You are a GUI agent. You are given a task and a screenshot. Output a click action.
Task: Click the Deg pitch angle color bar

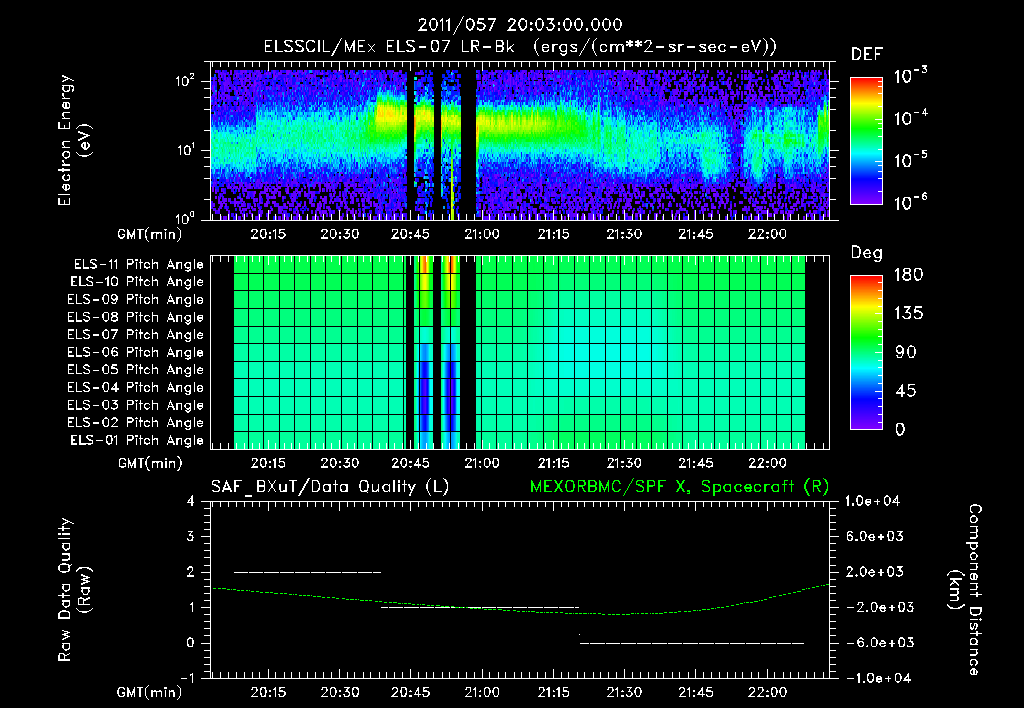pyautogui.click(x=866, y=352)
